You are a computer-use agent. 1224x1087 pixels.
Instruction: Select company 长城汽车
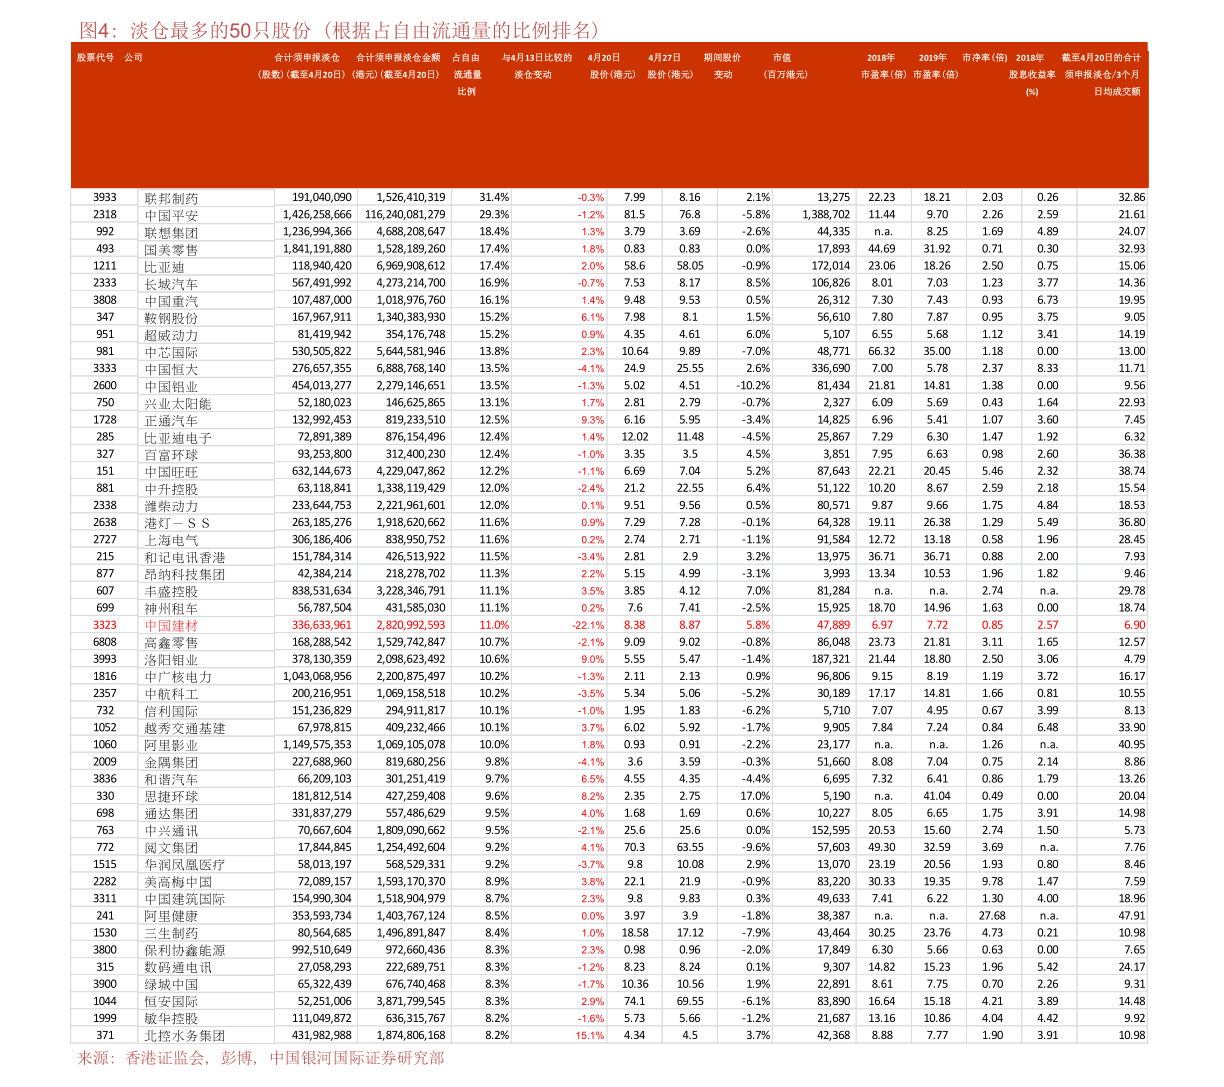click(171, 284)
